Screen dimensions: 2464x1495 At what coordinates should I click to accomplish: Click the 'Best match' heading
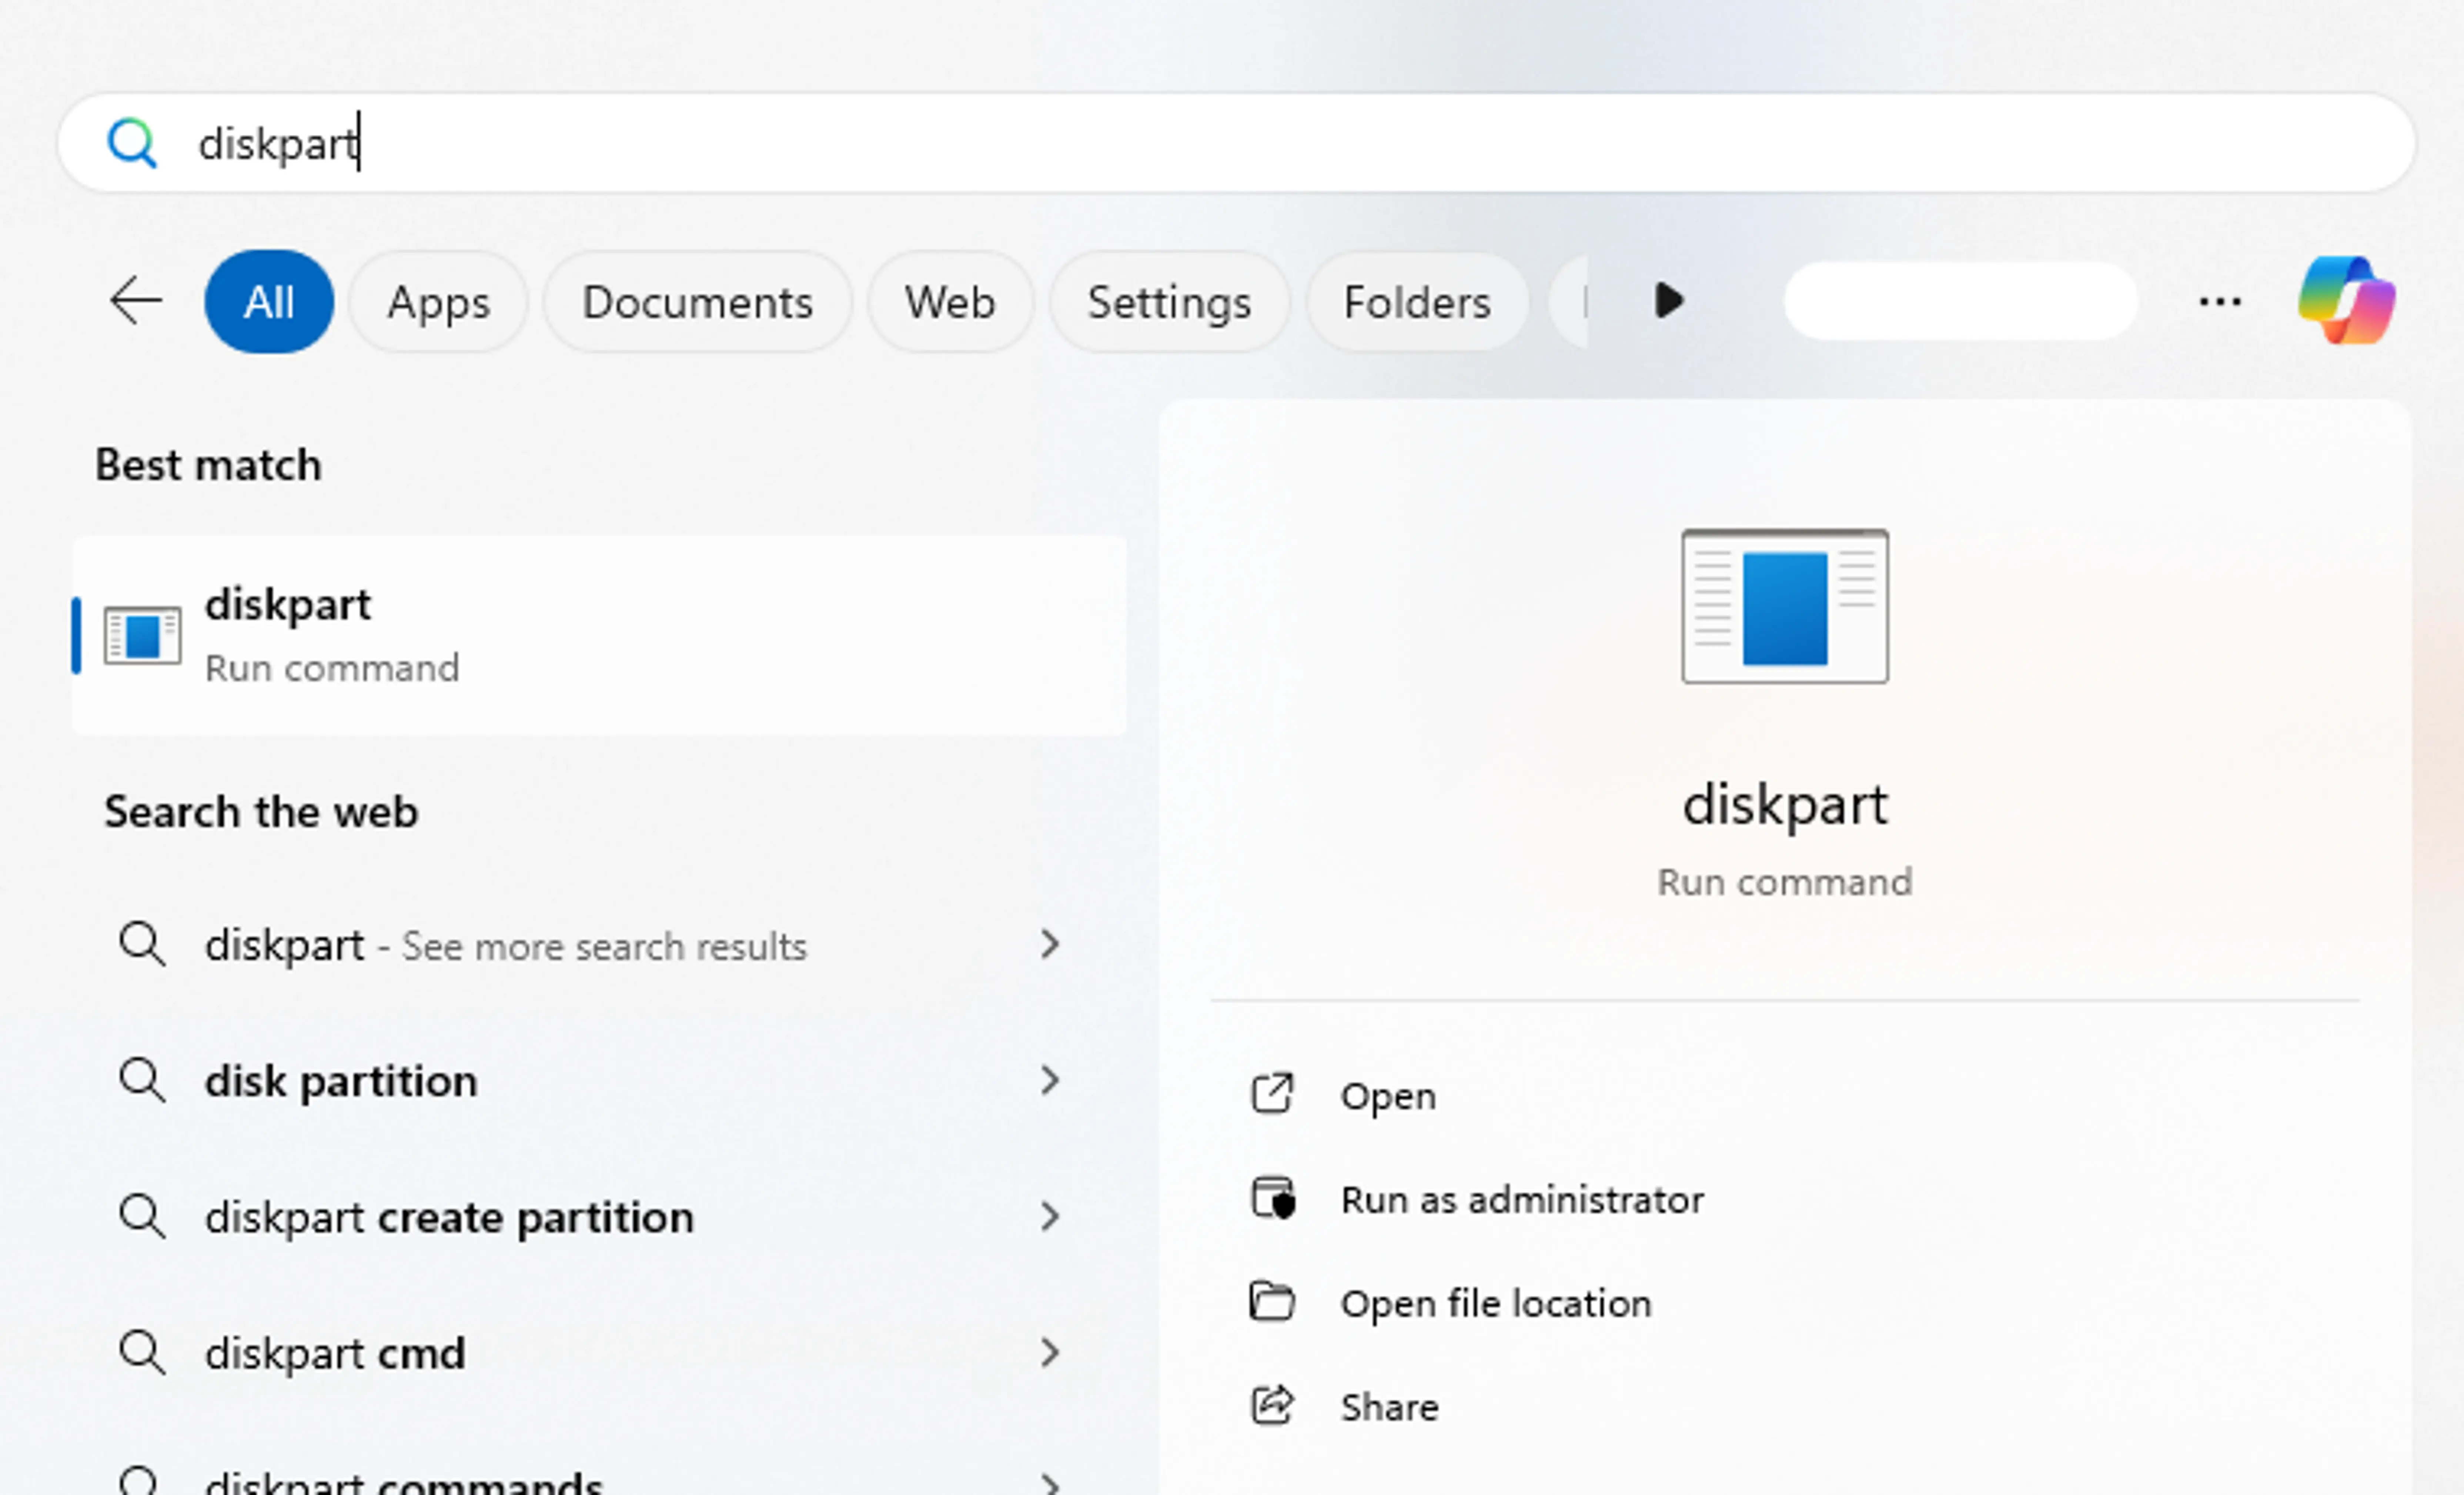coord(208,465)
